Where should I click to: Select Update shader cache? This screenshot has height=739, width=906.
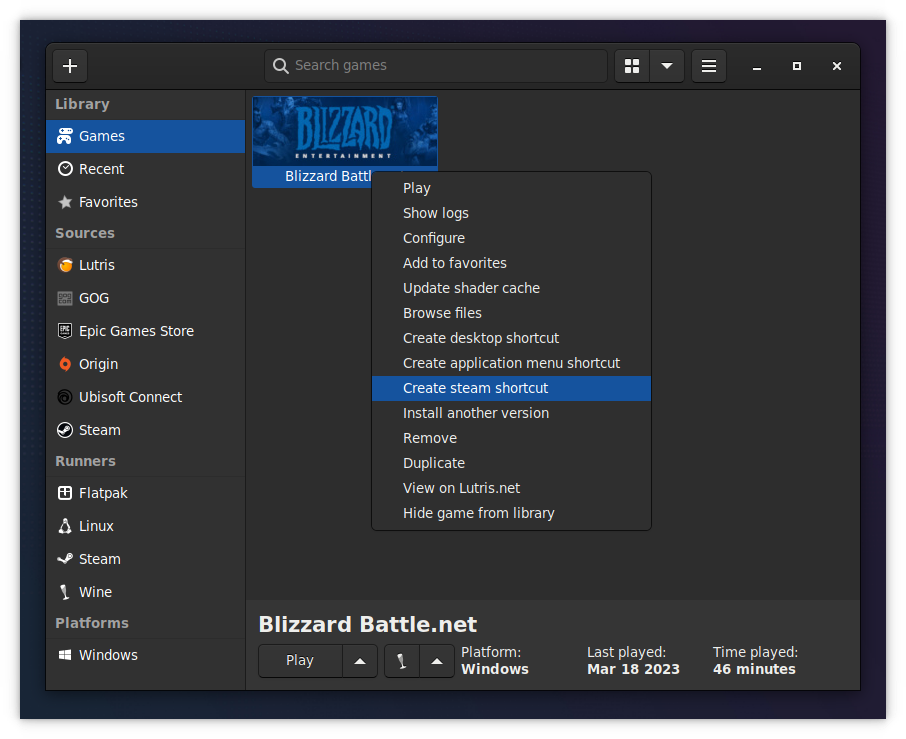pyautogui.click(x=511, y=288)
